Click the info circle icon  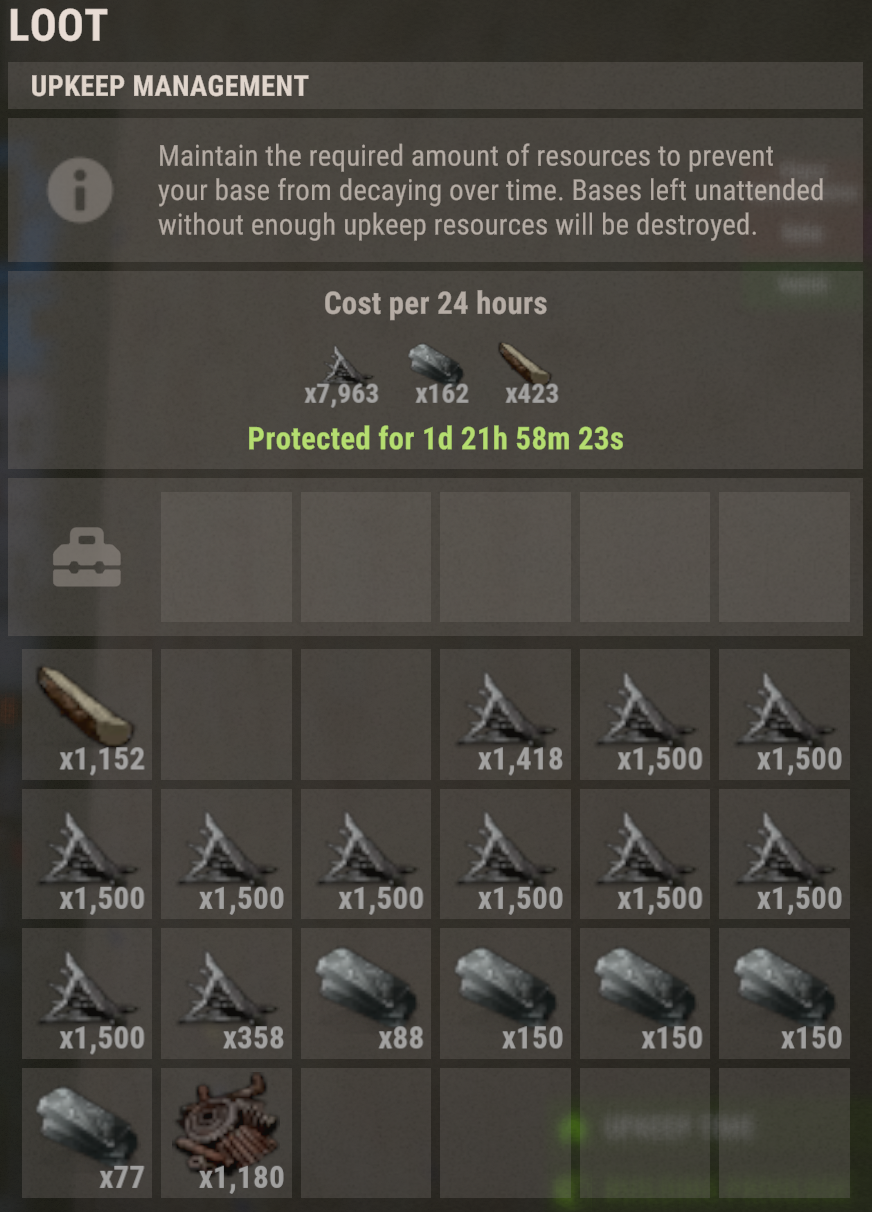click(x=80, y=189)
